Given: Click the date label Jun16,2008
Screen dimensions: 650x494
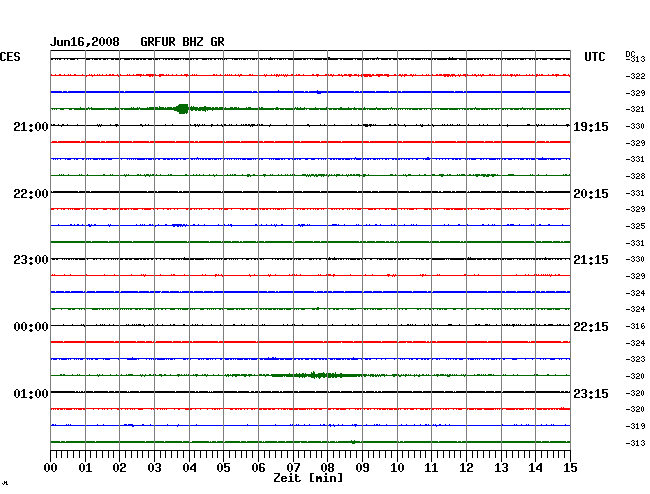Looking at the screenshot, I should [85, 42].
